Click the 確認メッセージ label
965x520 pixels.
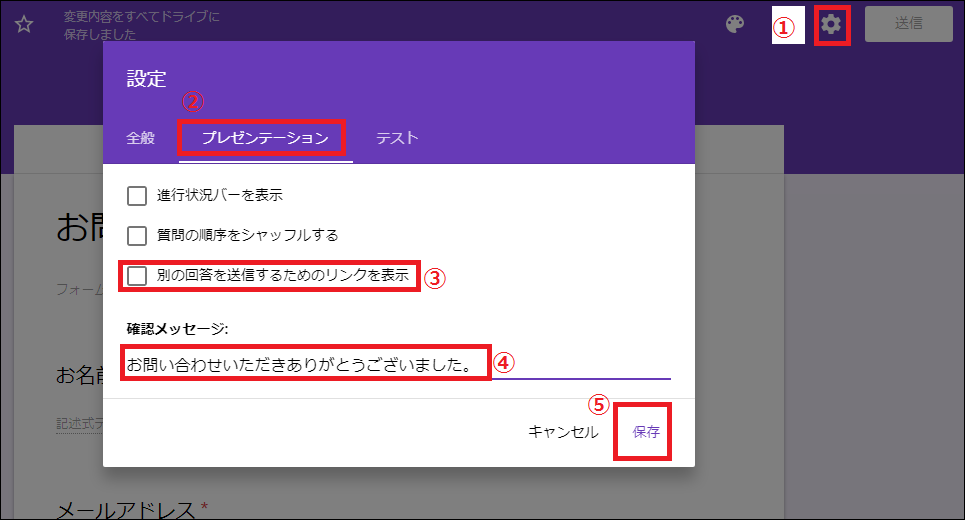[x=177, y=329]
